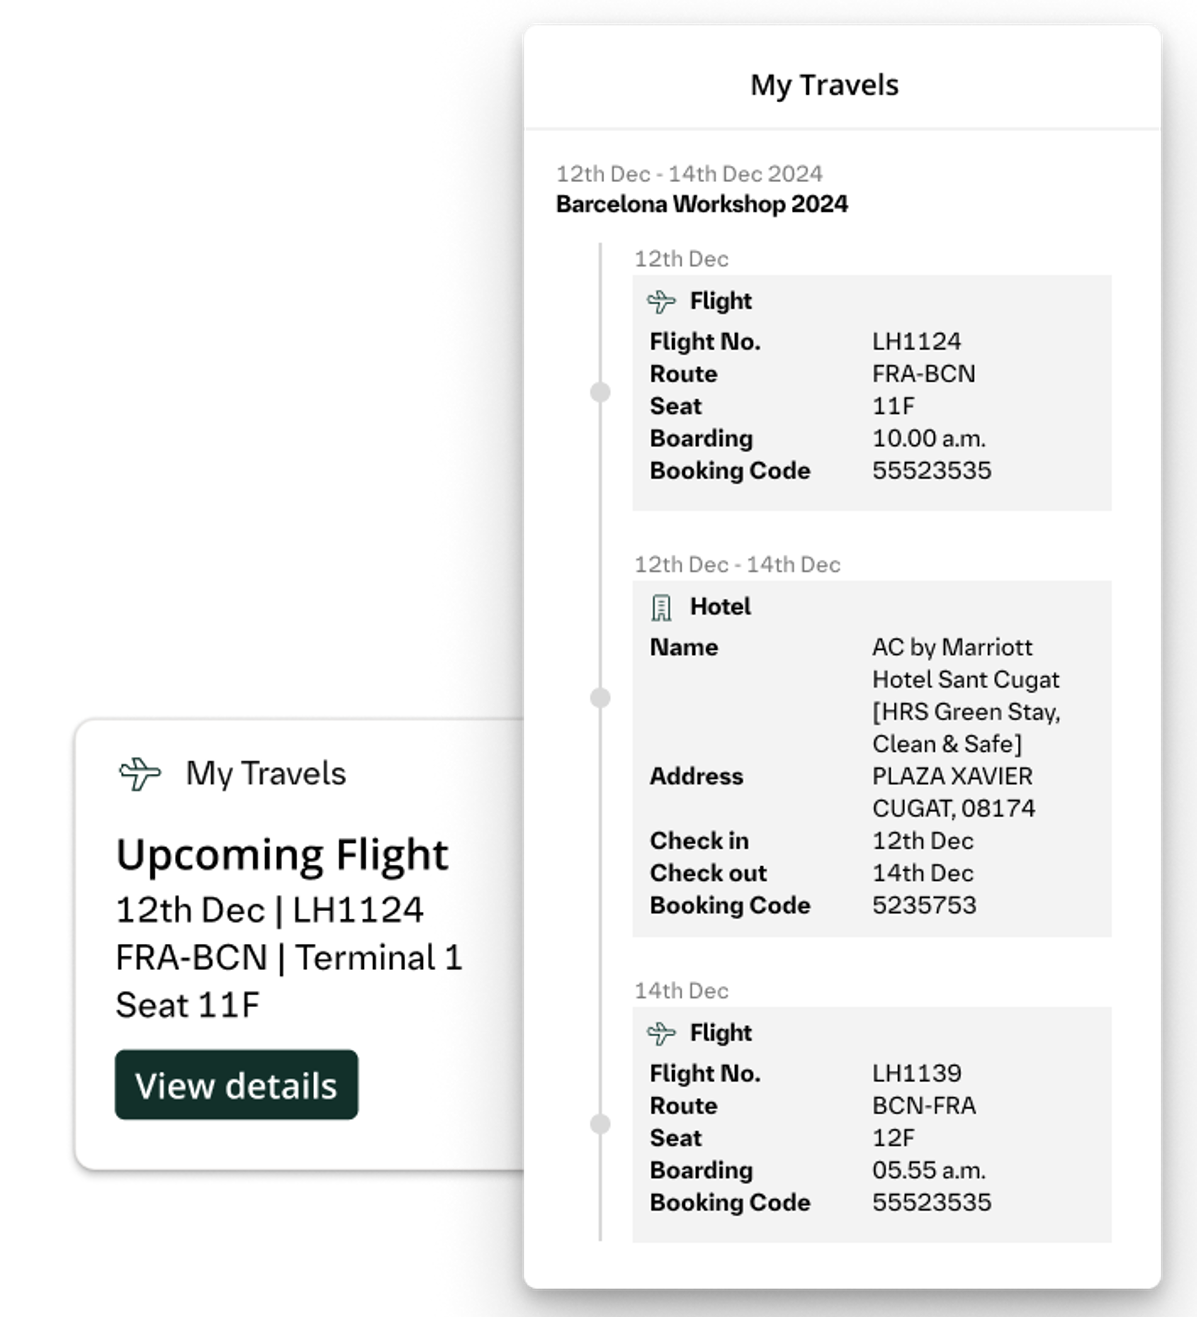Select the timeline dot beside the 14th Dec flight
Image resolution: width=1197 pixels, height=1317 pixels.
(x=600, y=1124)
